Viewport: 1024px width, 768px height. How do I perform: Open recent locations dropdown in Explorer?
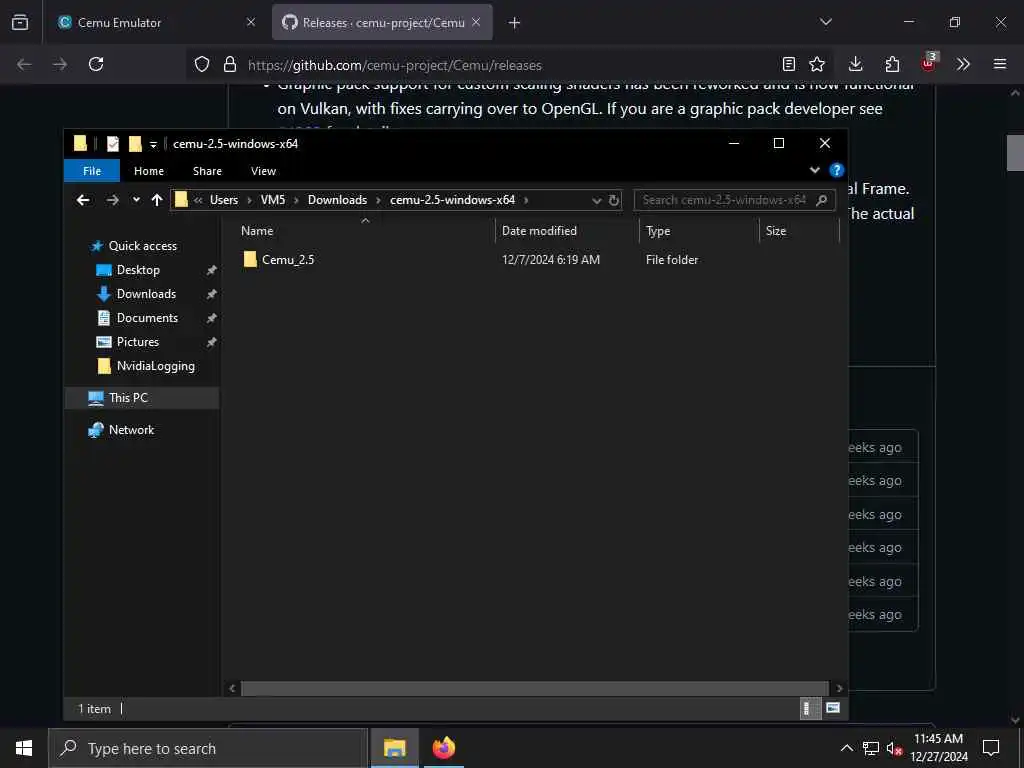coord(136,200)
